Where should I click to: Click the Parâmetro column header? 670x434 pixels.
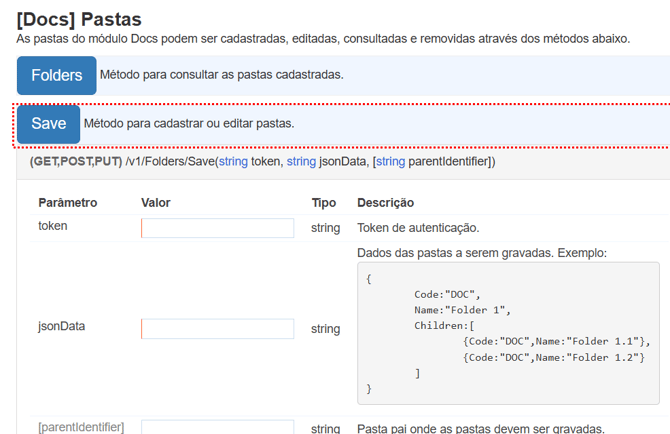[x=67, y=203]
